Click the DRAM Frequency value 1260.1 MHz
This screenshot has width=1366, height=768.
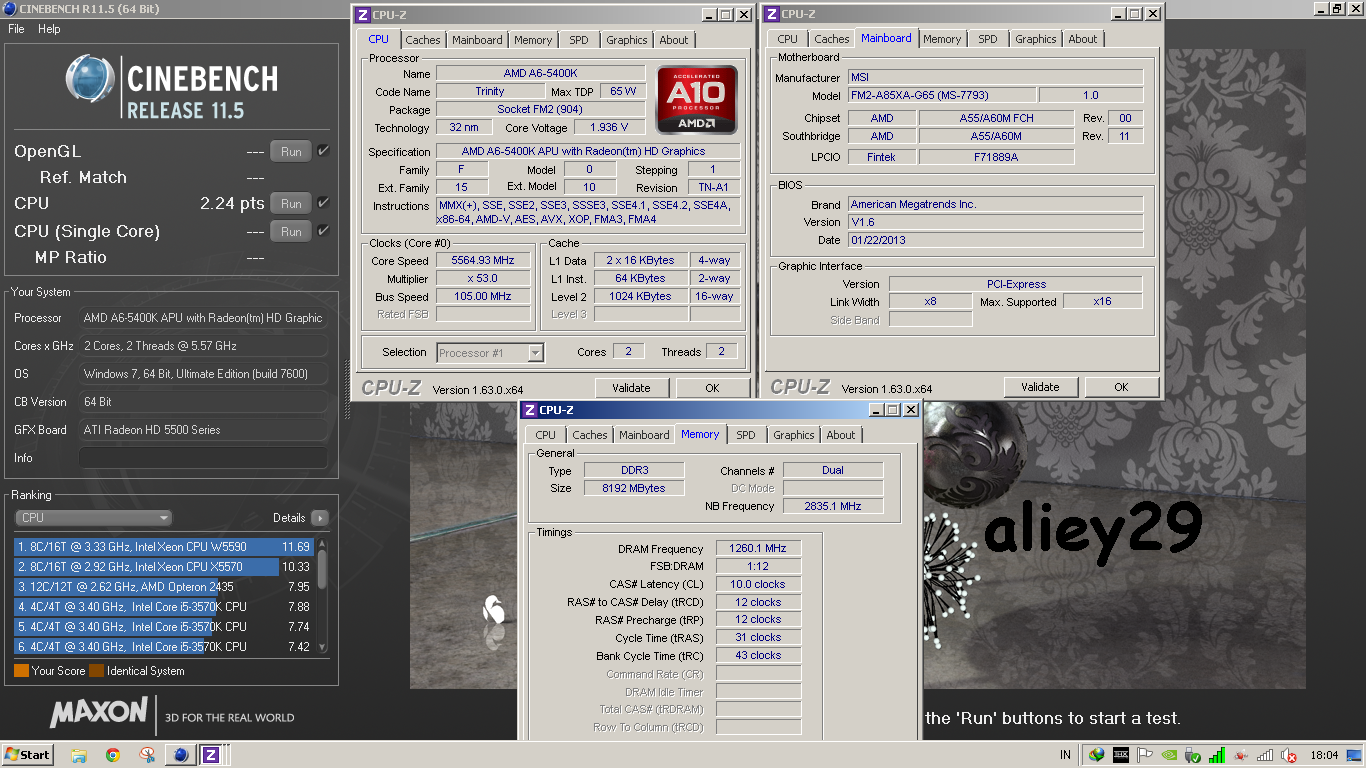click(758, 549)
